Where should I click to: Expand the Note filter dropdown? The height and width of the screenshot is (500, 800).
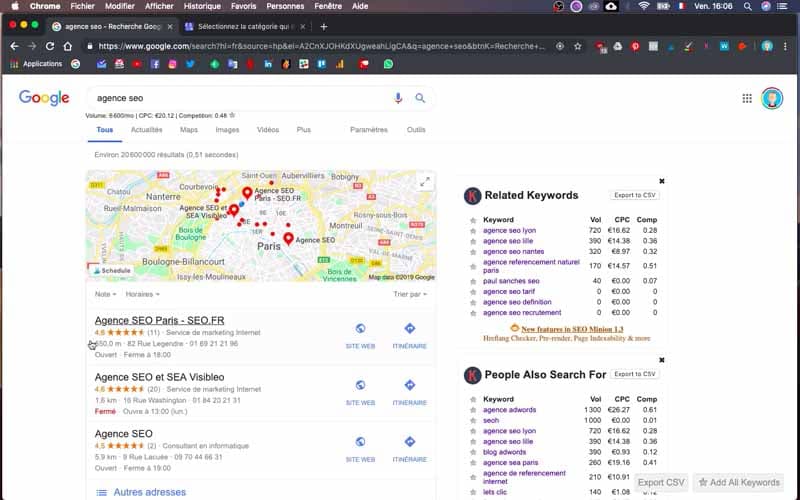(105, 294)
